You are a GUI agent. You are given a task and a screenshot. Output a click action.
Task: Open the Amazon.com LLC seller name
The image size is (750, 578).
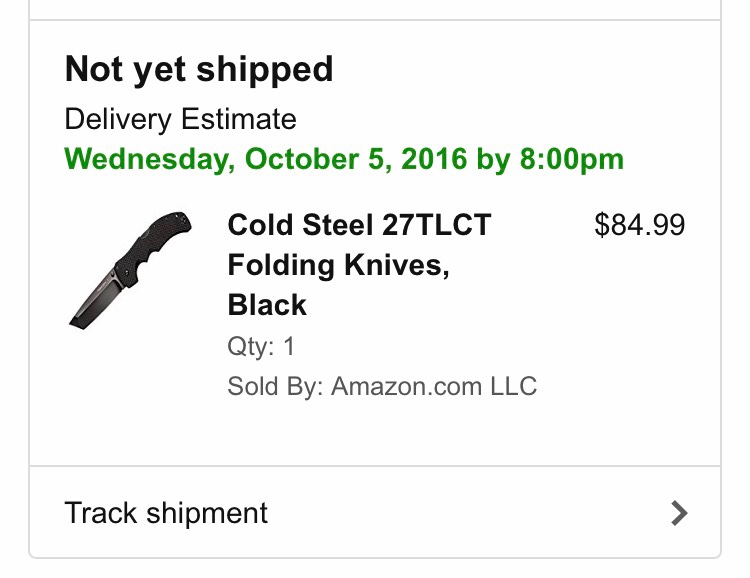pyautogui.click(x=434, y=386)
